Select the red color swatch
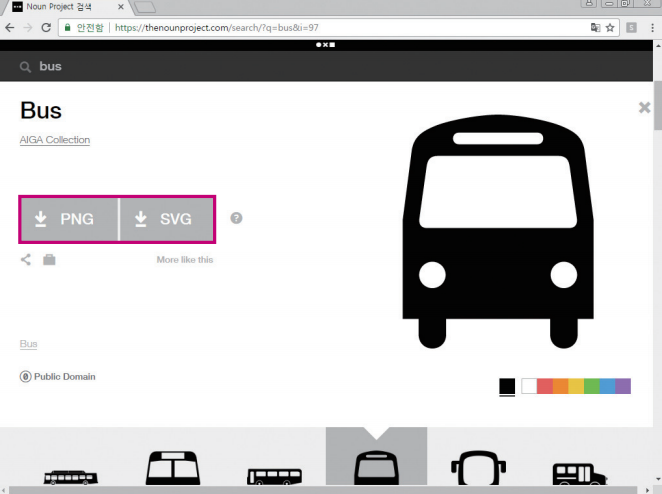 [545, 386]
